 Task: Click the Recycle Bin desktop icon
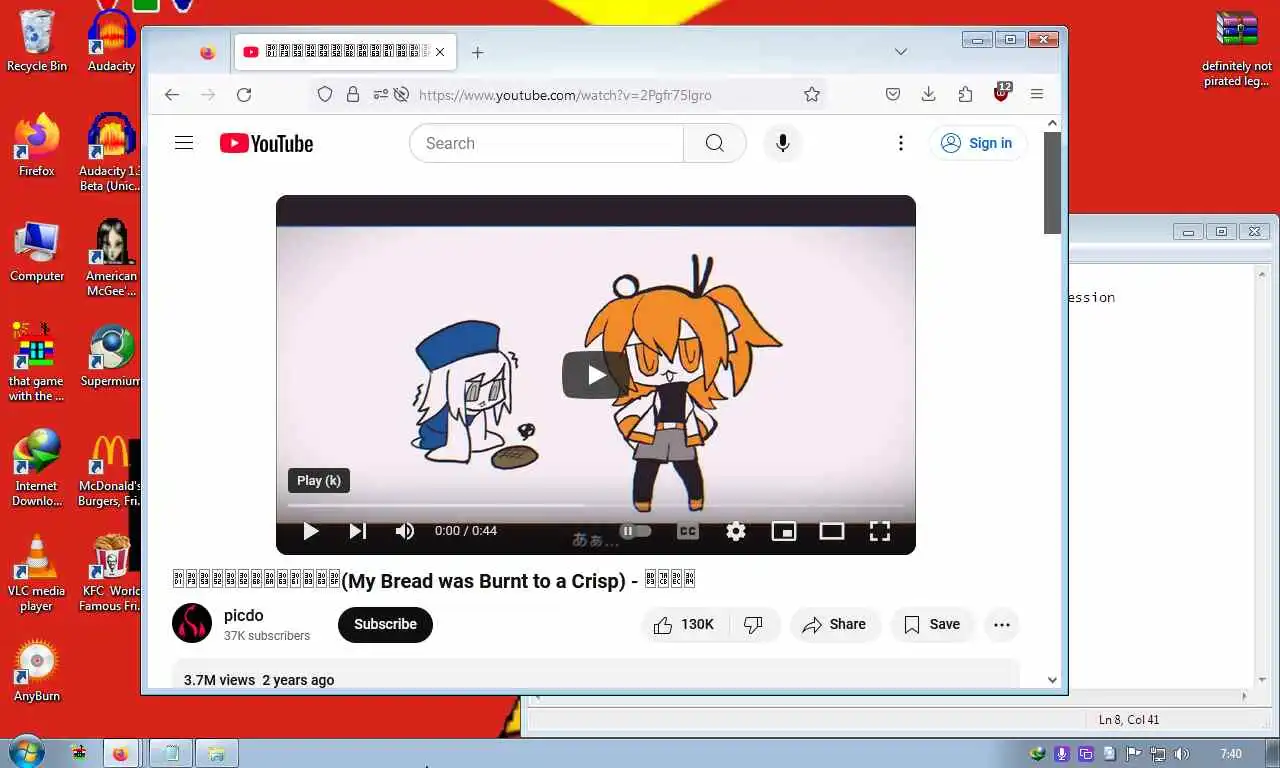[37, 42]
